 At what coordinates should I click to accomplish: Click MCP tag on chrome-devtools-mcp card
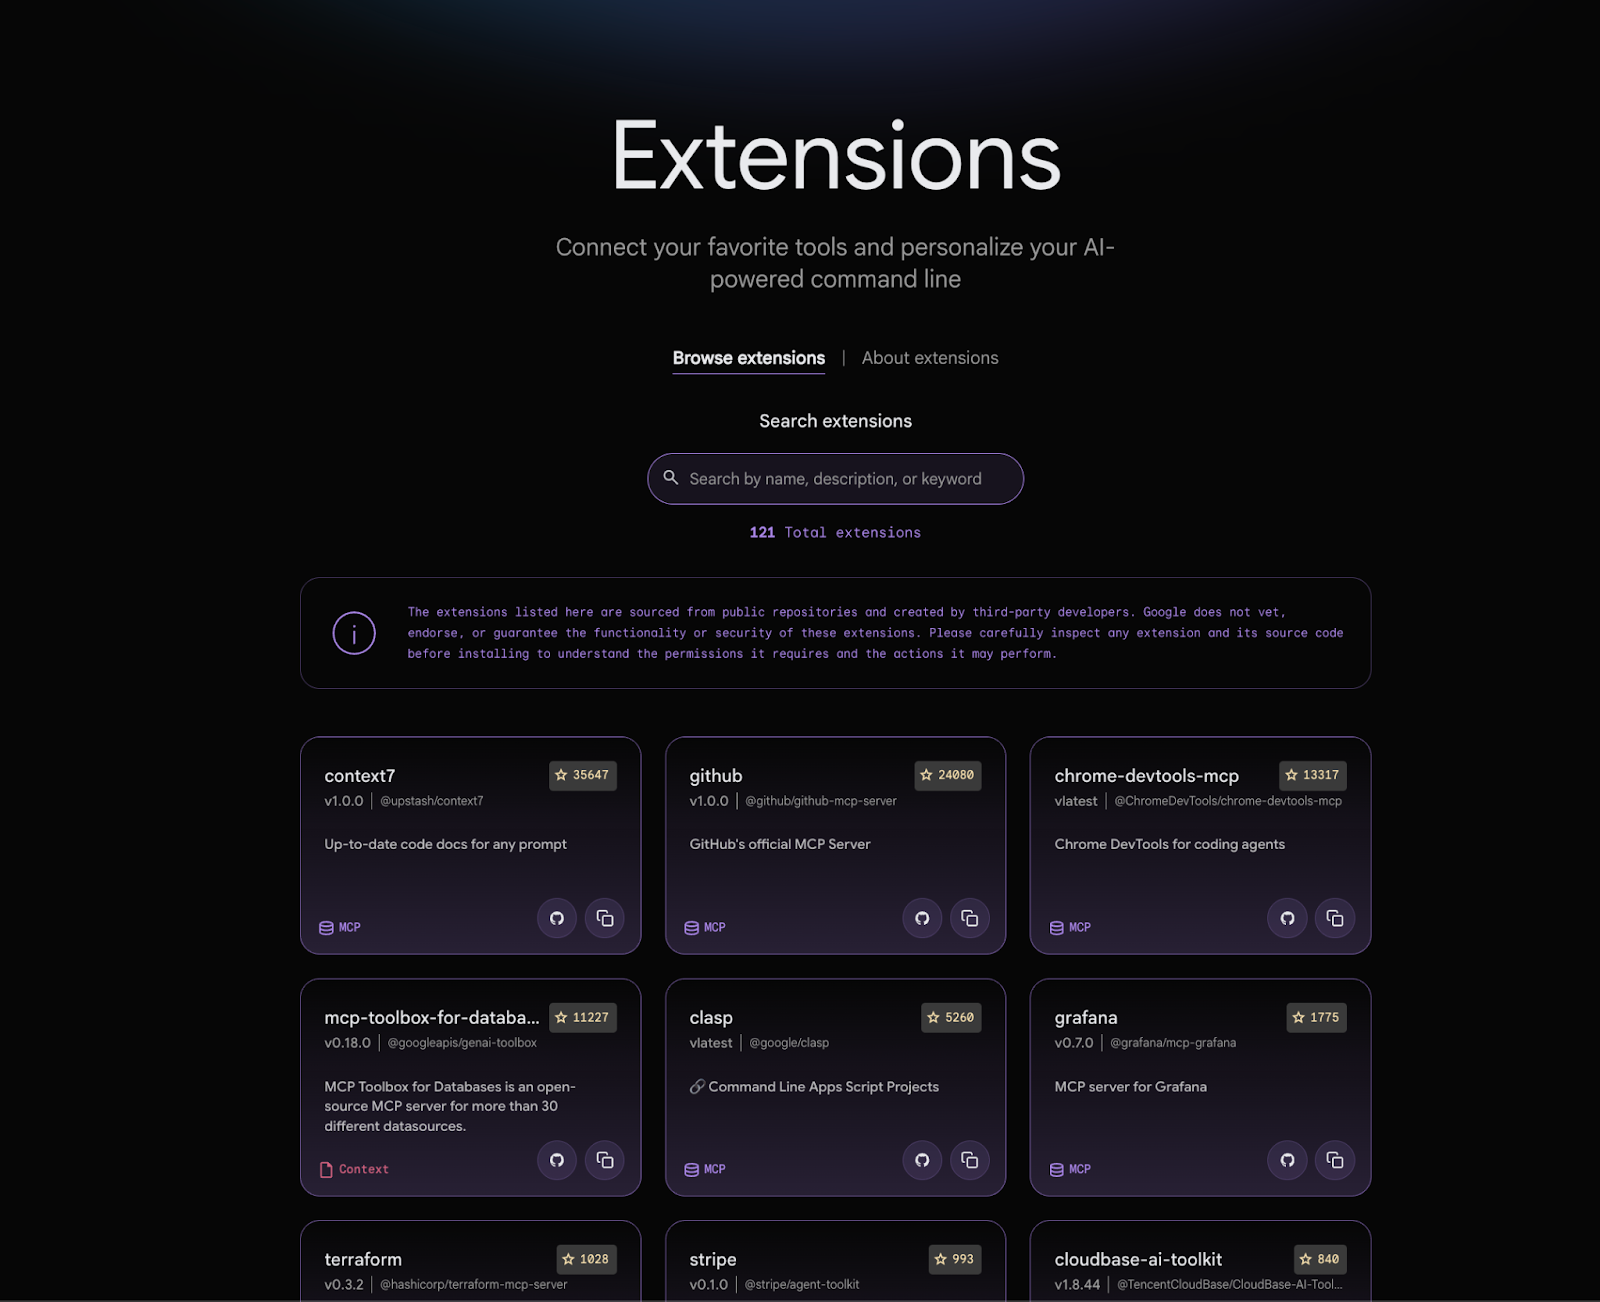coord(1071,928)
